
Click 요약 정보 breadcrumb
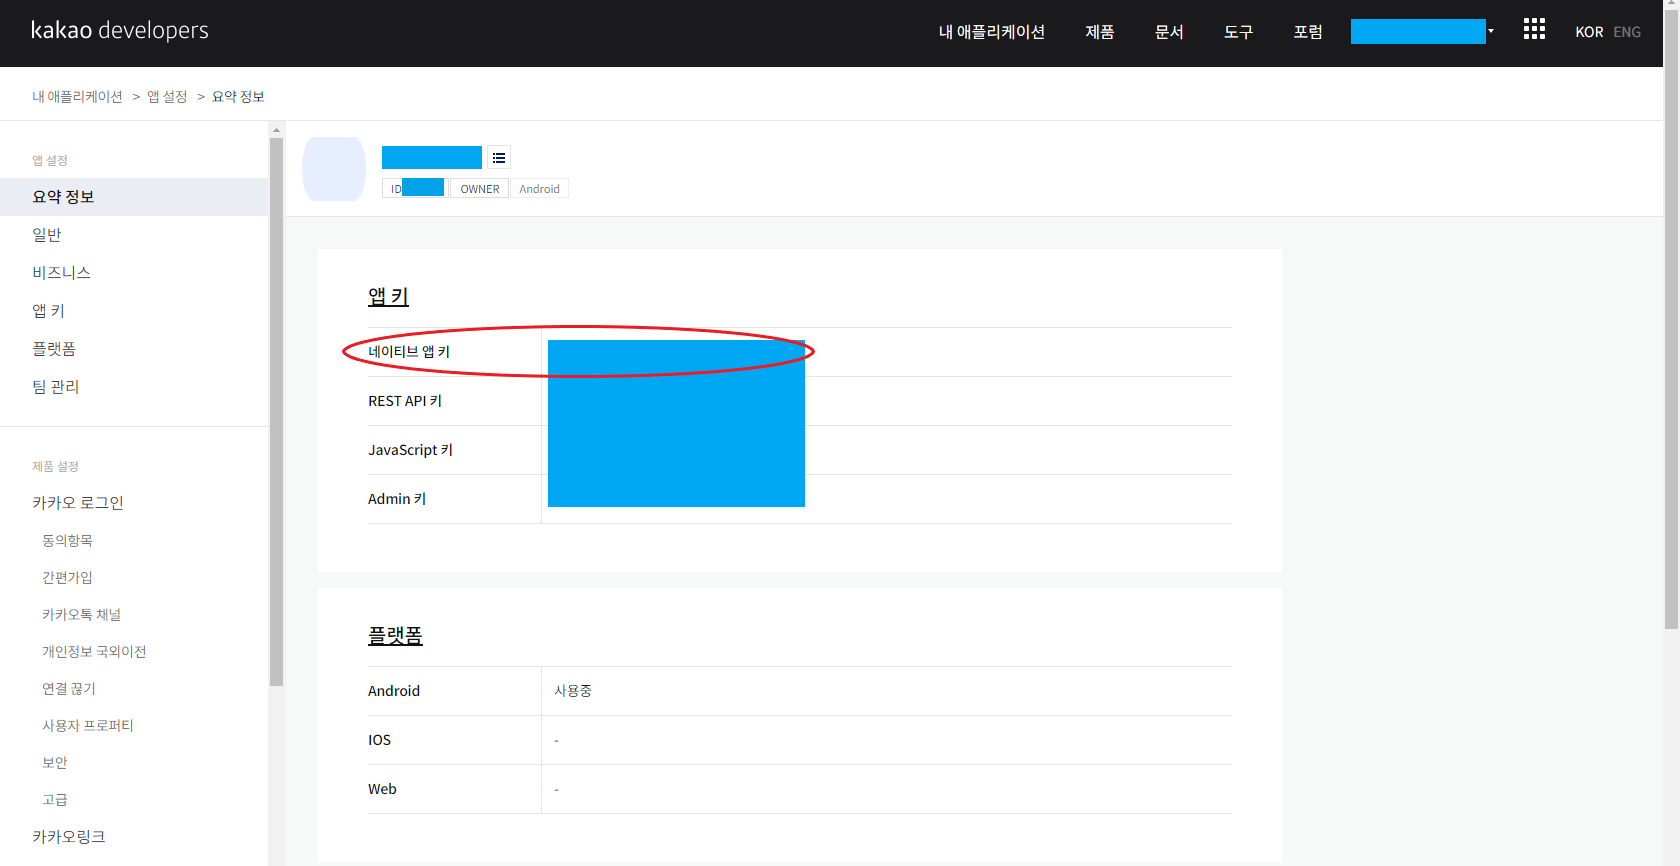[x=238, y=97]
